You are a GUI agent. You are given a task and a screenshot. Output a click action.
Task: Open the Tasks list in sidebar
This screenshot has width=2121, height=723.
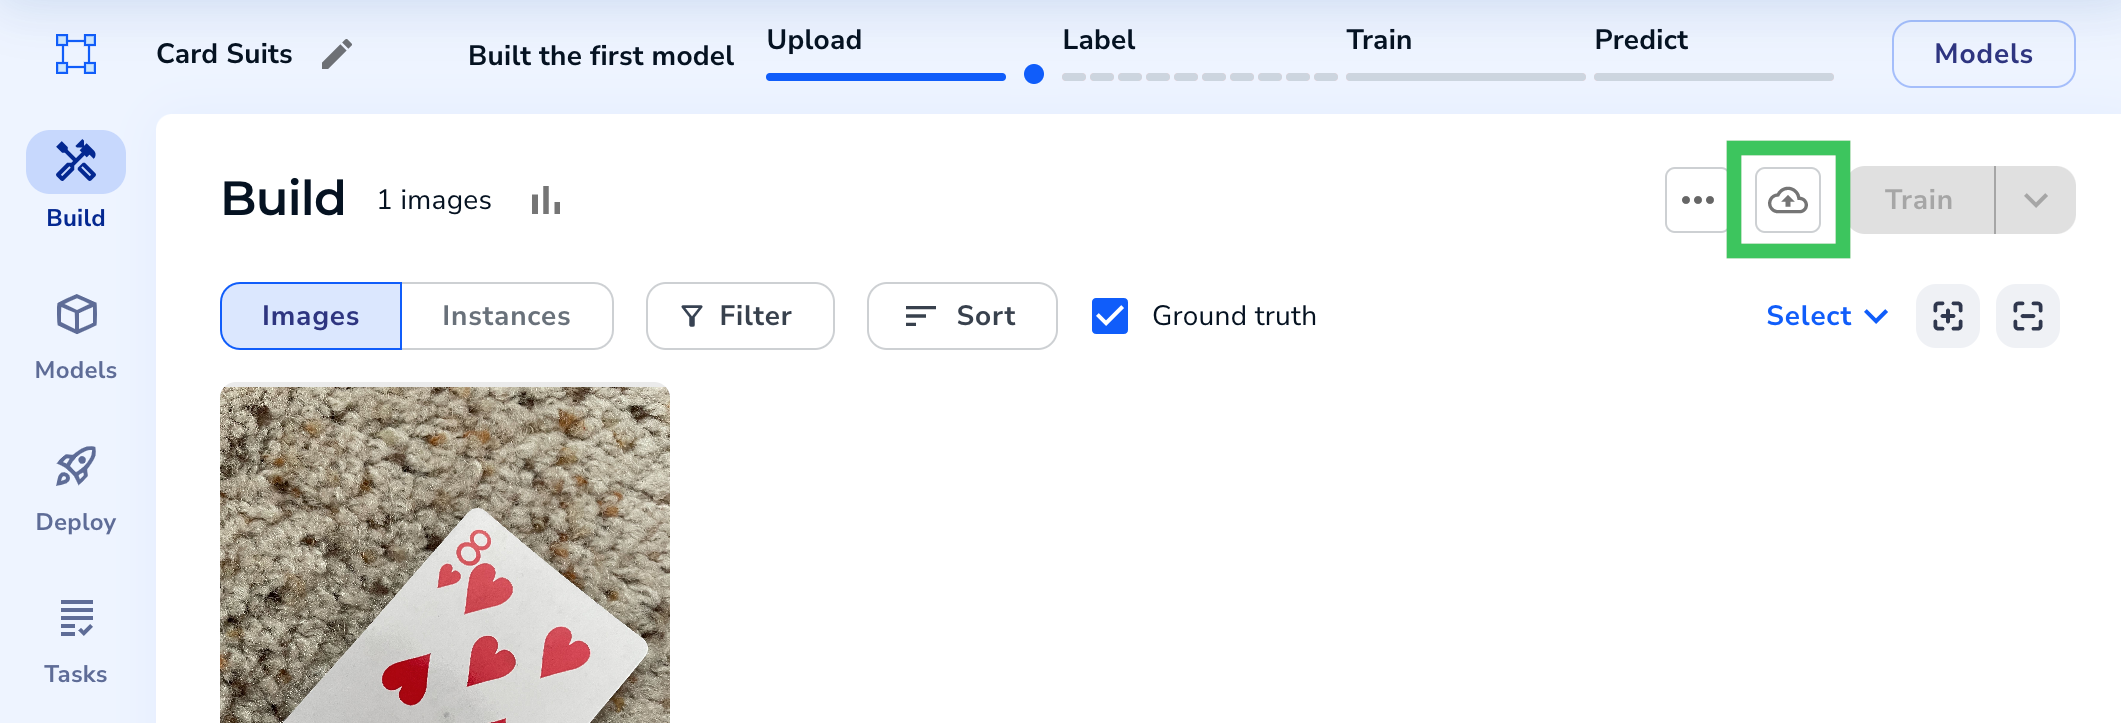coord(76,642)
